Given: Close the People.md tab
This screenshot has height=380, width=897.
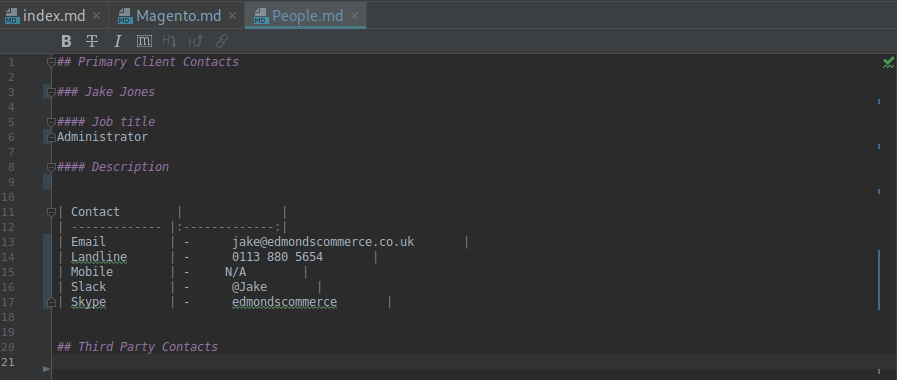Looking at the screenshot, I should point(355,16).
